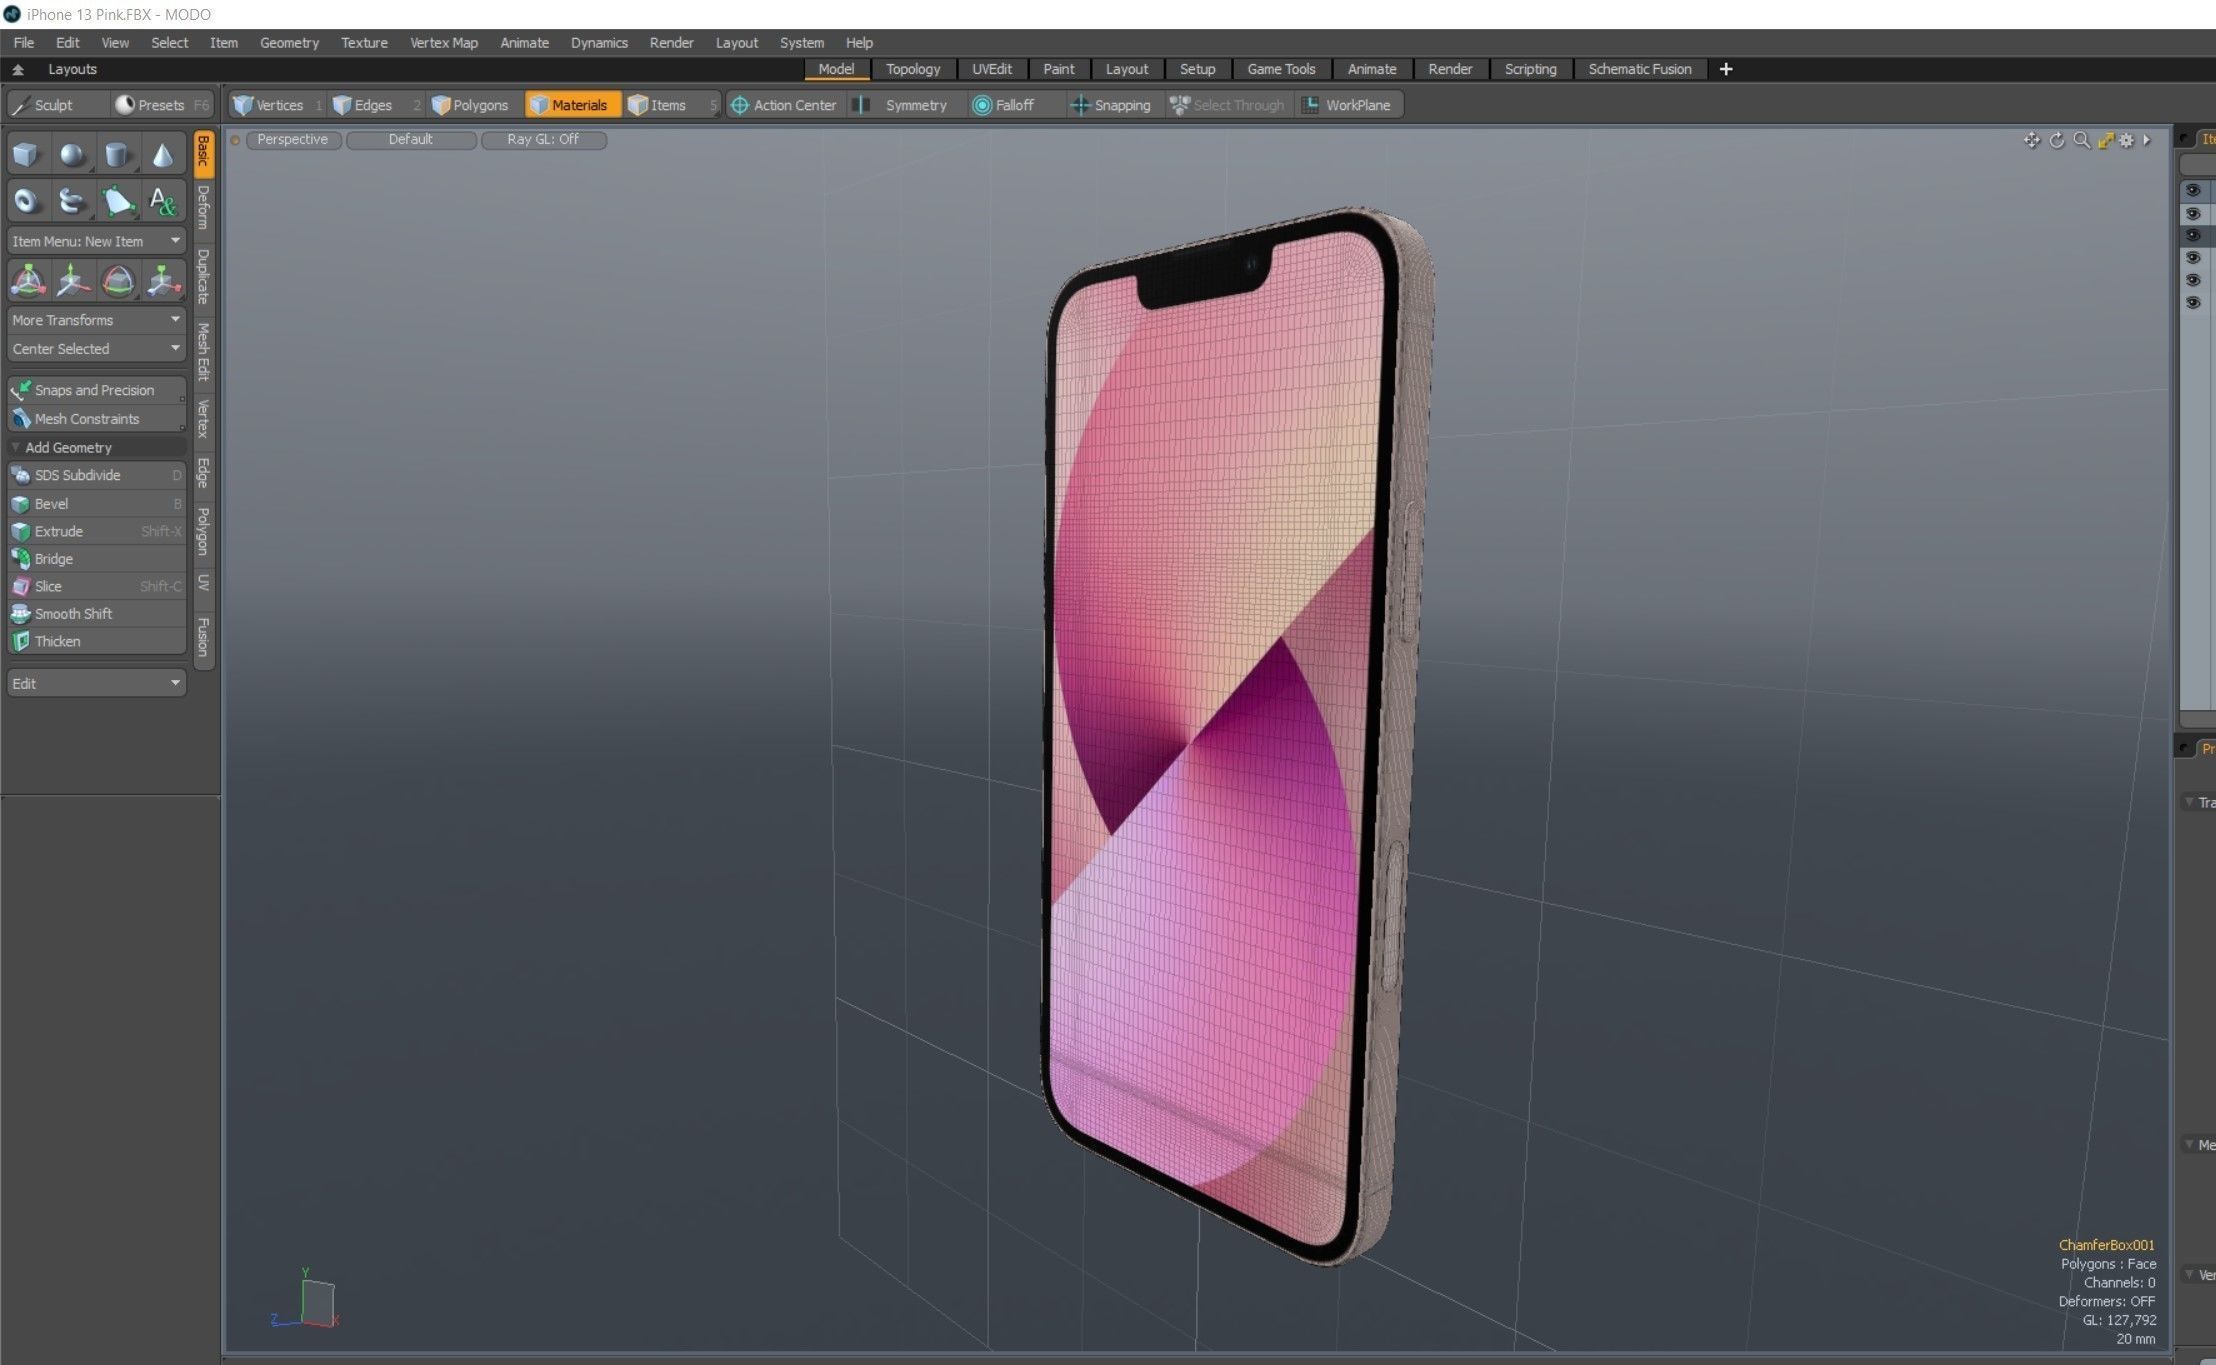The image size is (2216, 1365).
Task: Open viewport settings gear icon
Action: 2127,140
